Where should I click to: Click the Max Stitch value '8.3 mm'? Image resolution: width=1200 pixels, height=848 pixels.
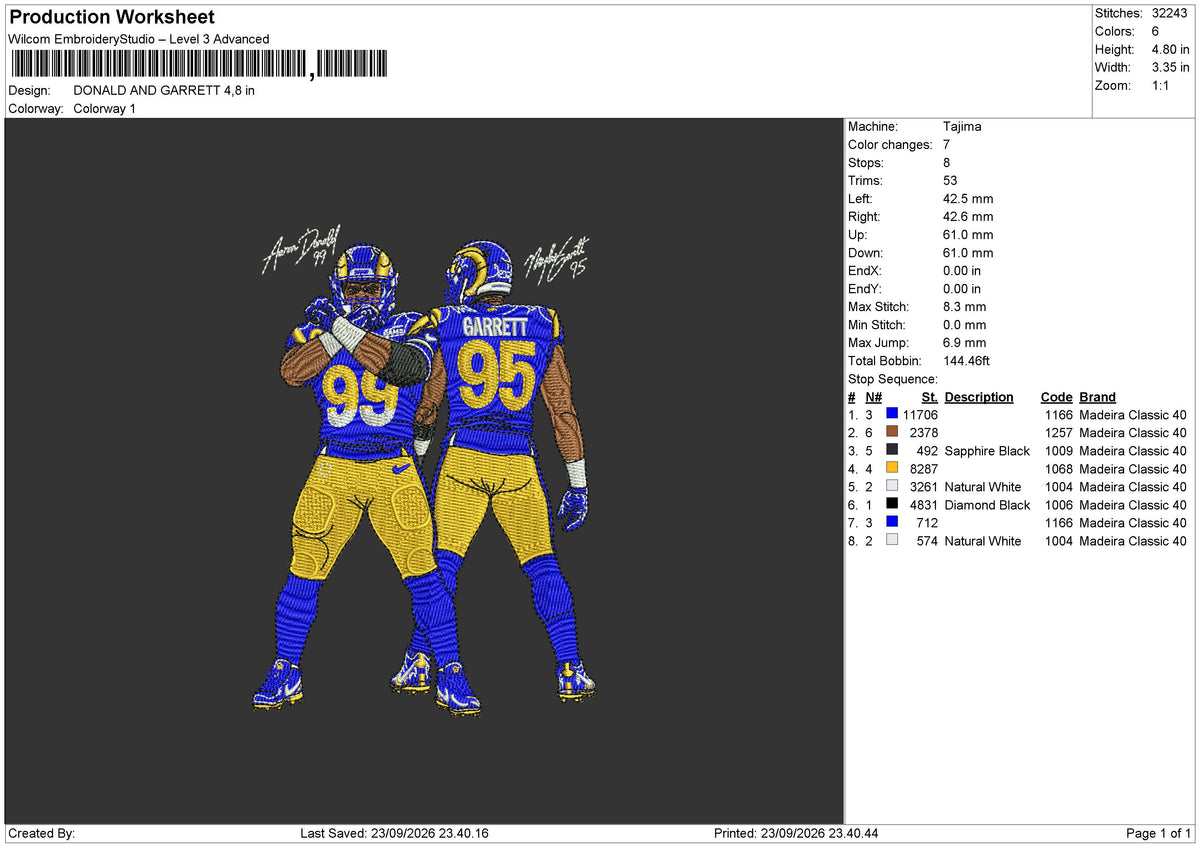964,306
